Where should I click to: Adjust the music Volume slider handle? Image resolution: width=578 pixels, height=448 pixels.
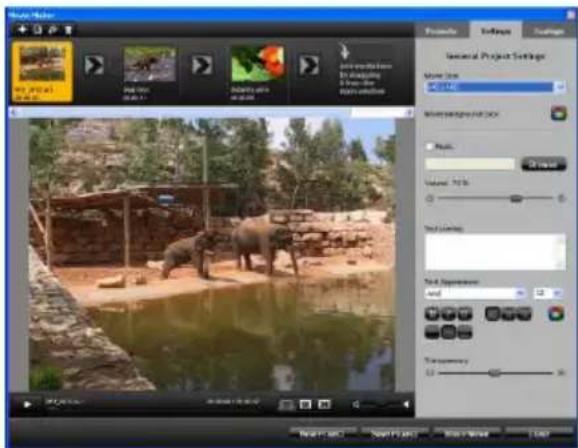coord(516,199)
